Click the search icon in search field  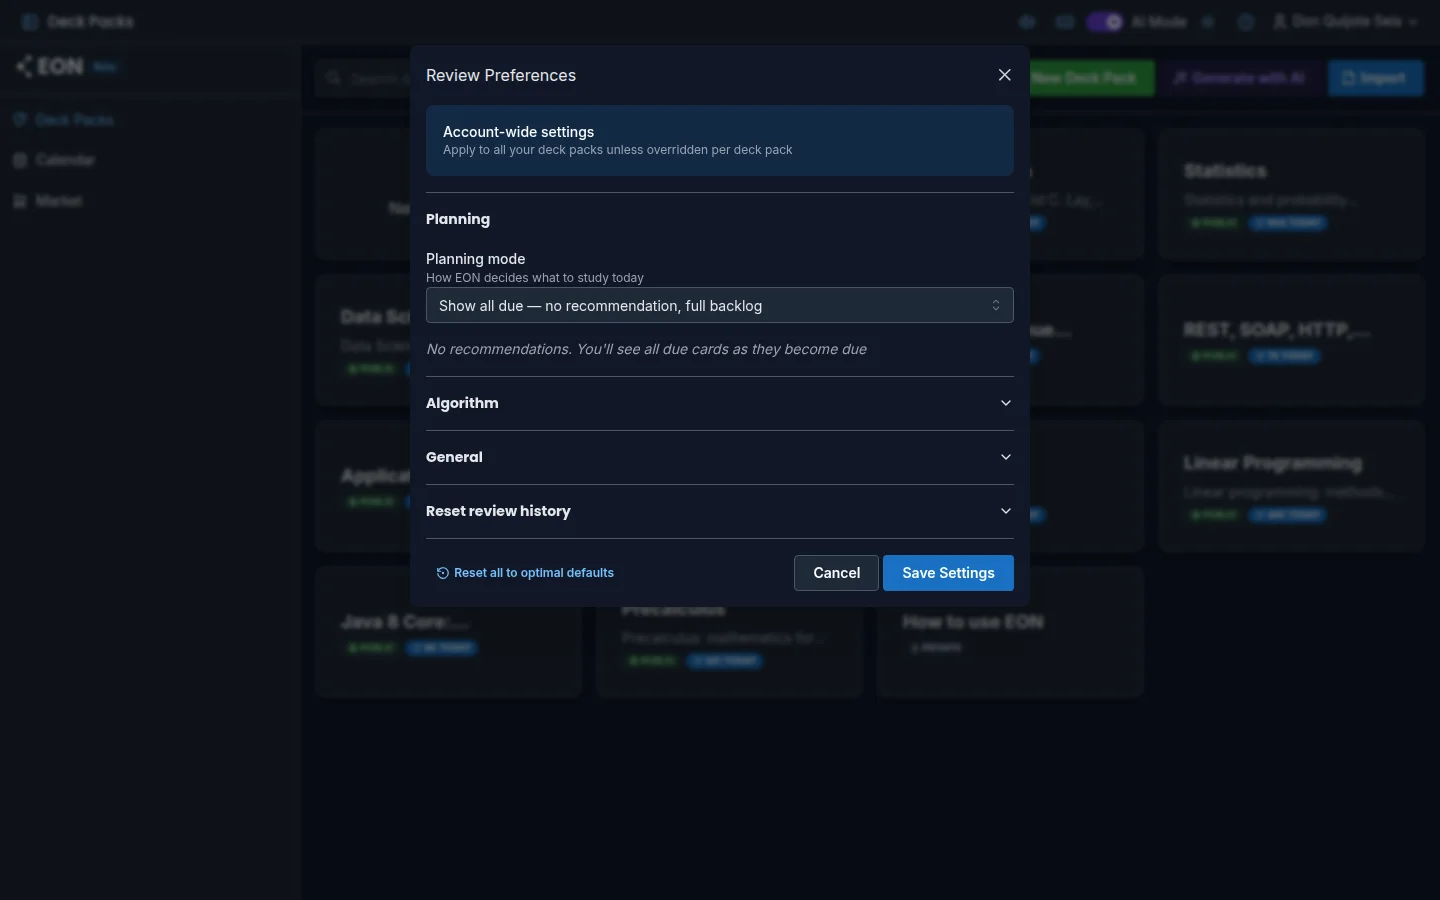click(334, 78)
